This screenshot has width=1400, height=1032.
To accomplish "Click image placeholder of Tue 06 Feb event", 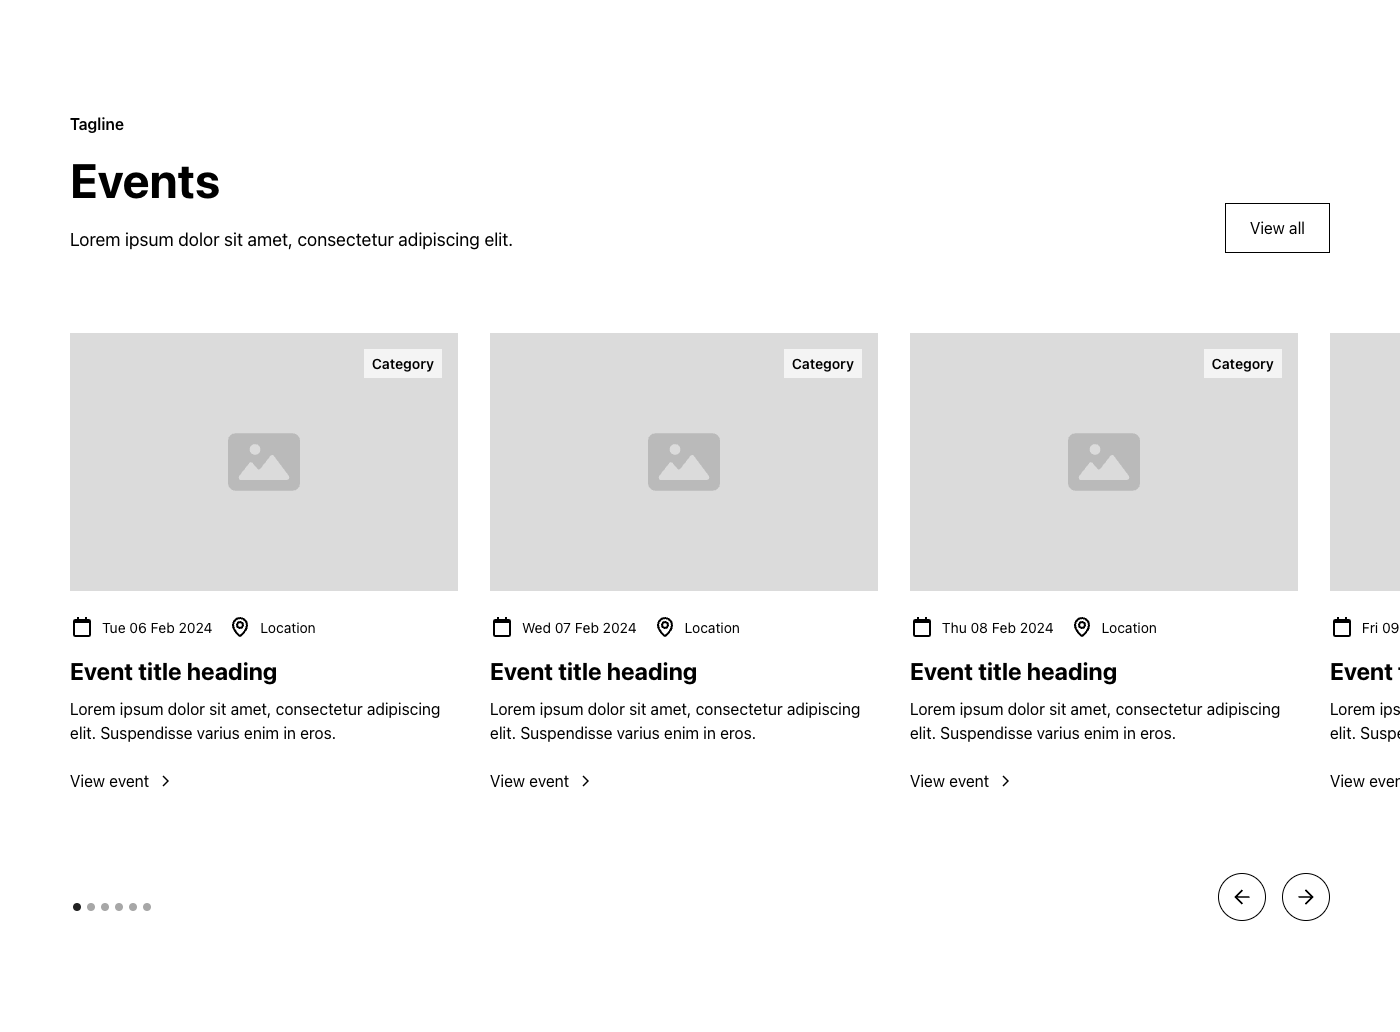I will pos(264,462).
